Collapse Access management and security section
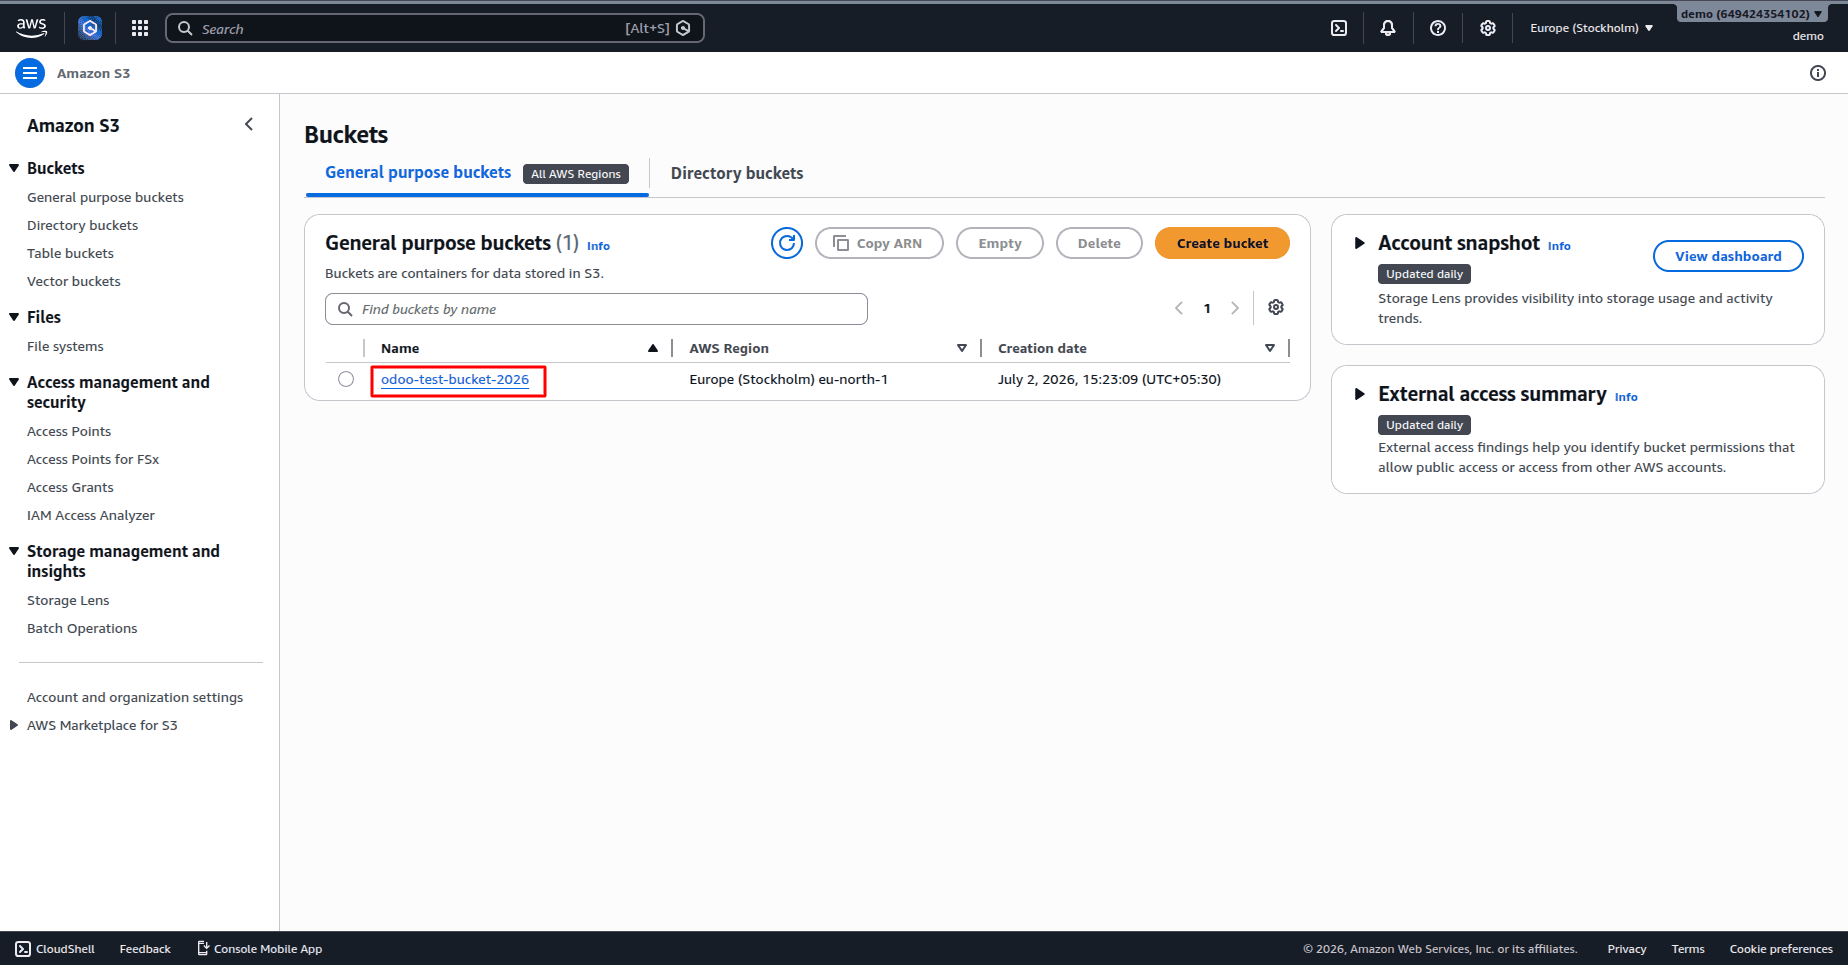 click(x=14, y=382)
